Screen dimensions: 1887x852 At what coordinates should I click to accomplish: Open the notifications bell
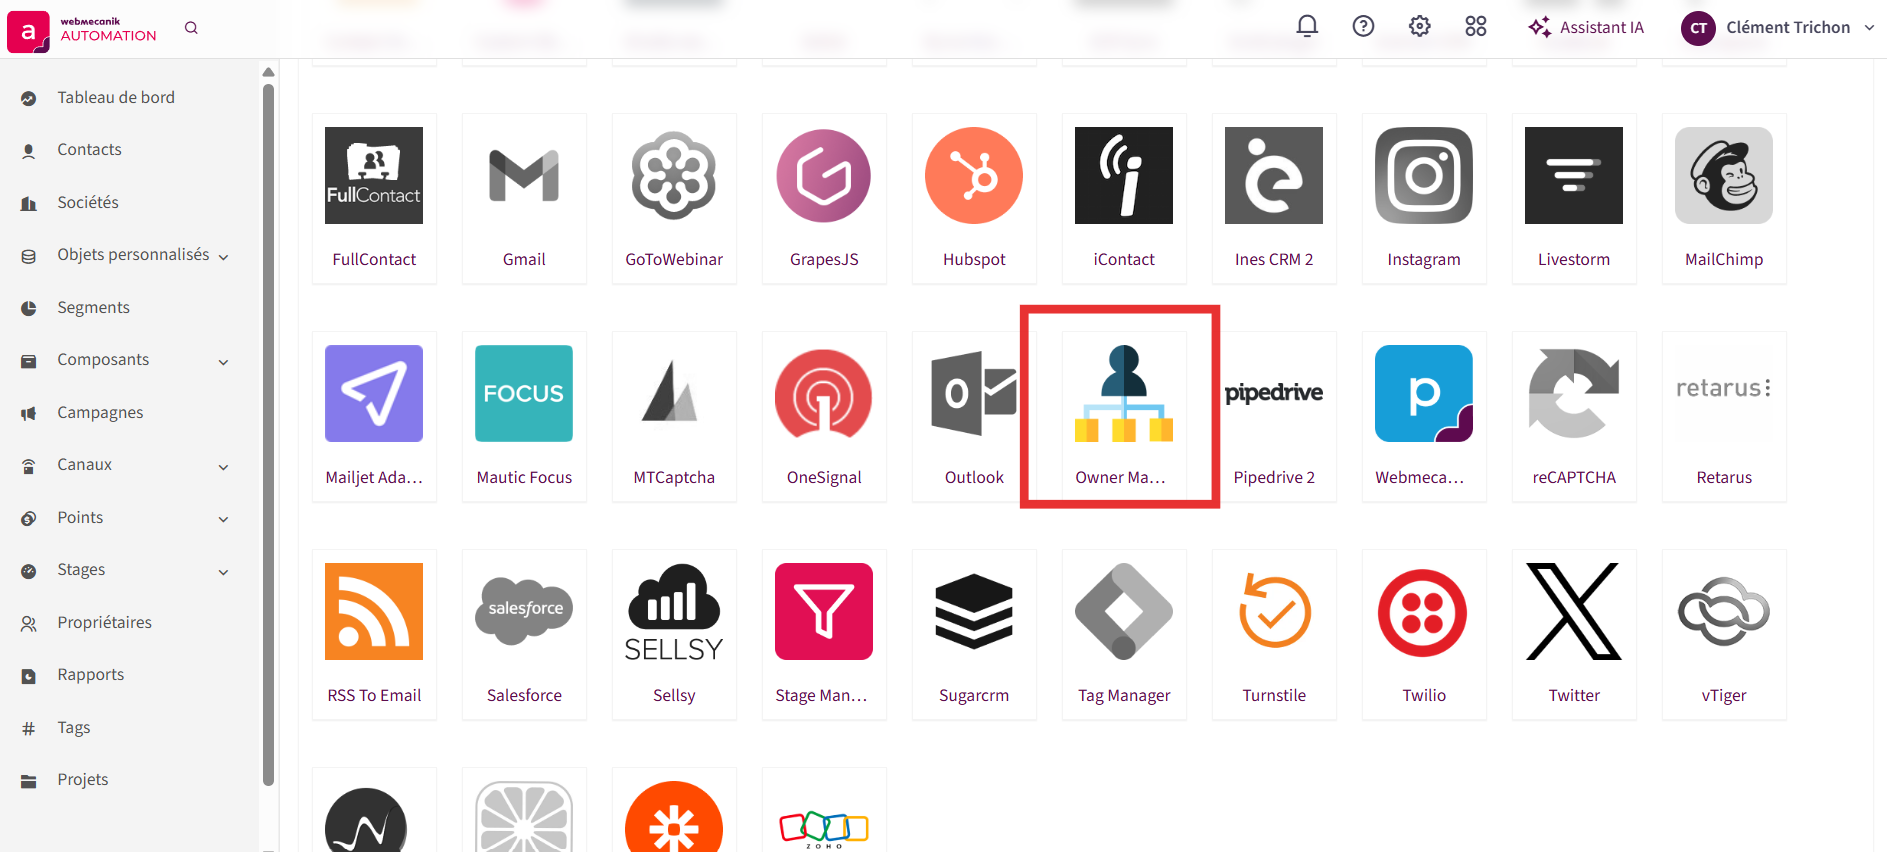click(x=1307, y=27)
